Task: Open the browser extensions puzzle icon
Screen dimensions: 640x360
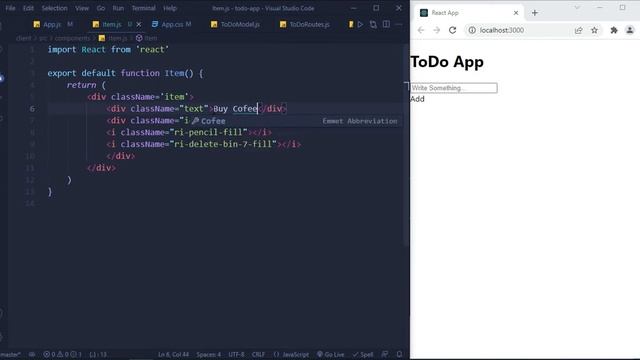Action: (x=614, y=30)
